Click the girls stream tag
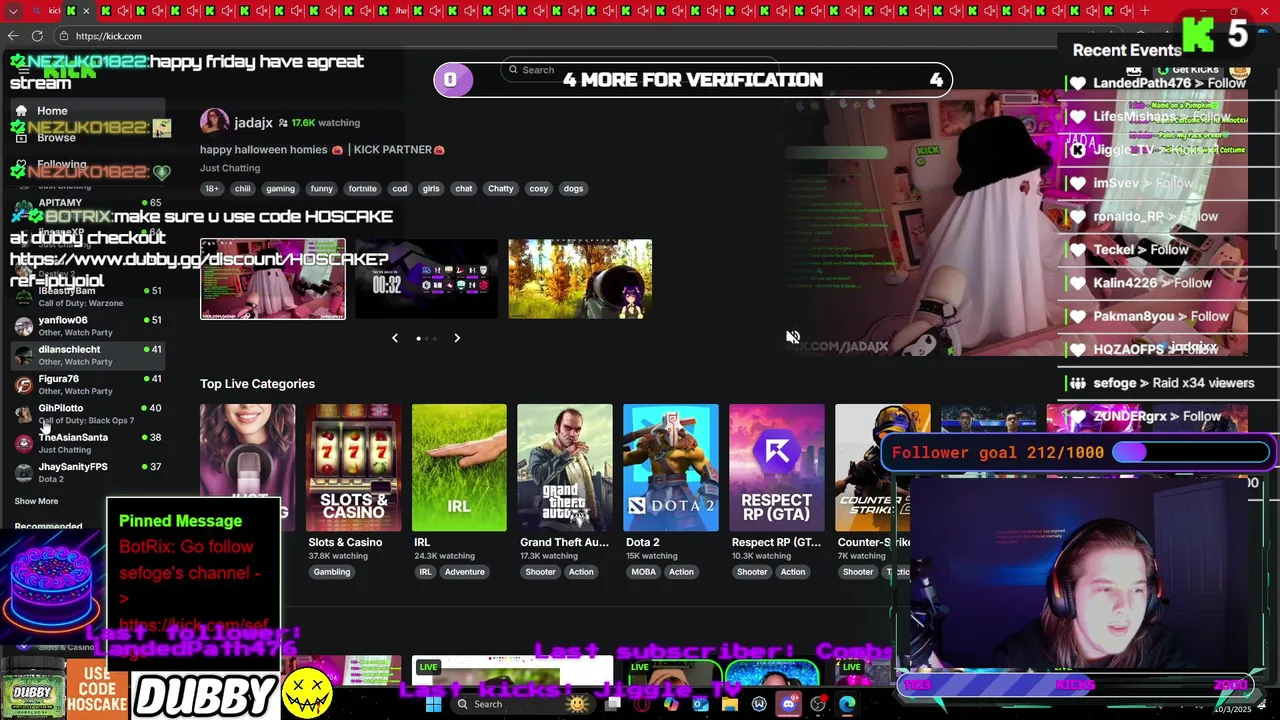The width and height of the screenshot is (1280, 720). (x=431, y=188)
